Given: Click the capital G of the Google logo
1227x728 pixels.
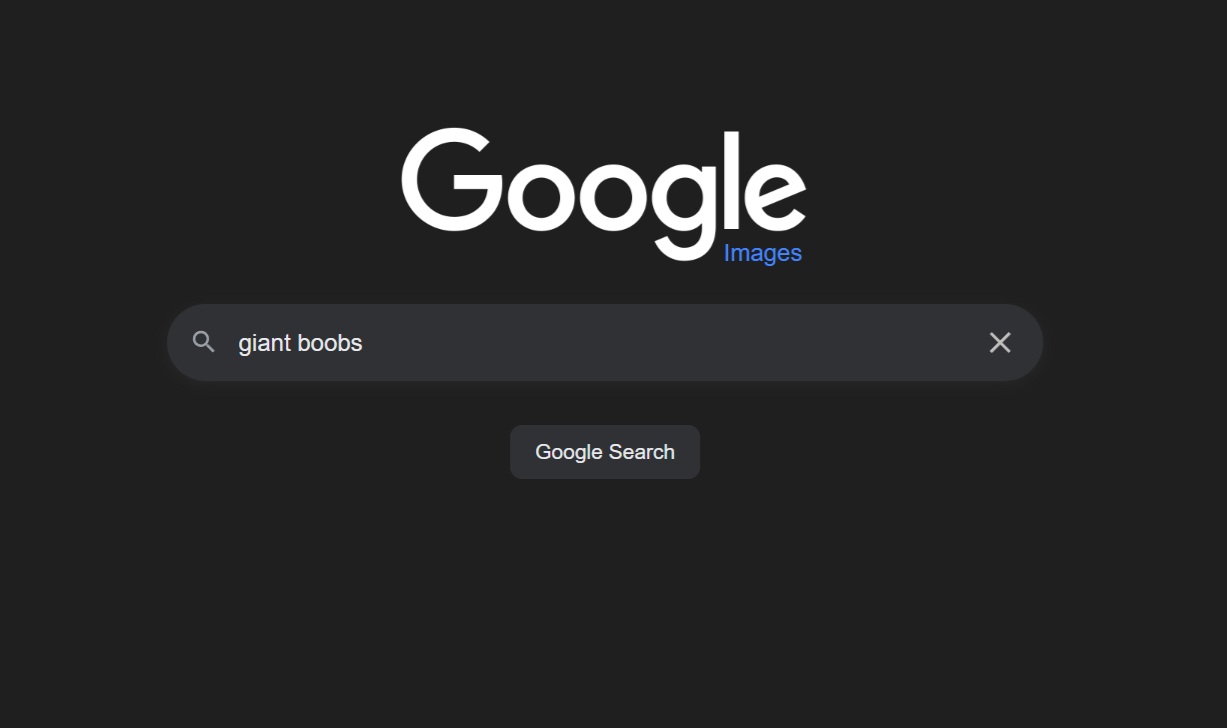Looking at the screenshot, I should 450,181.
